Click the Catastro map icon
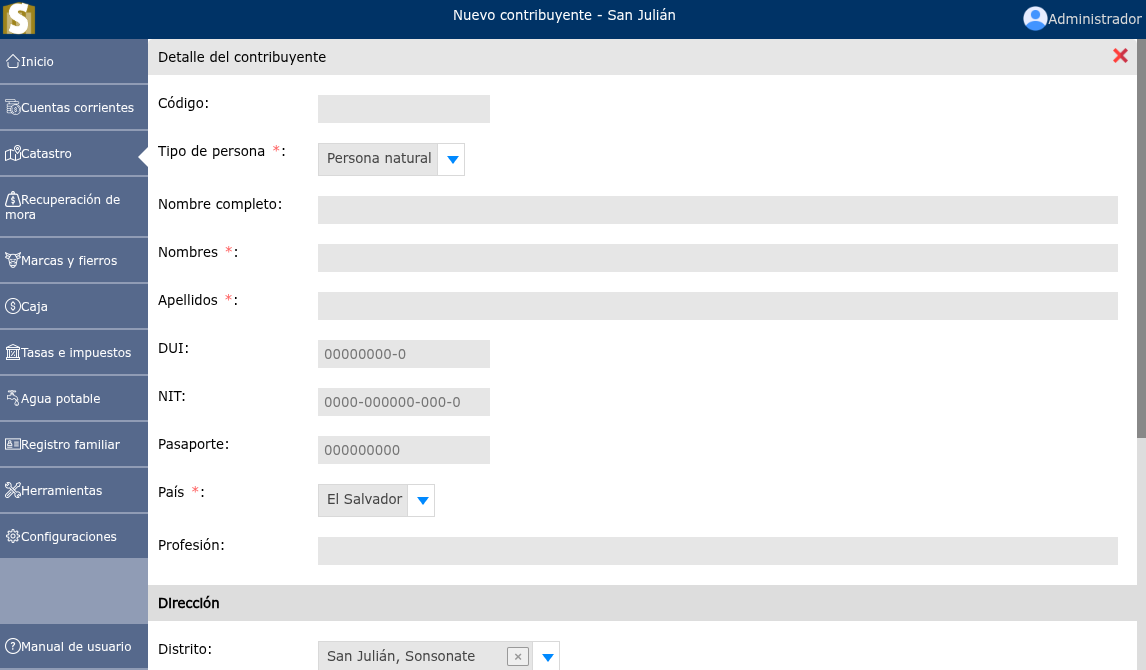 [13, 154]
